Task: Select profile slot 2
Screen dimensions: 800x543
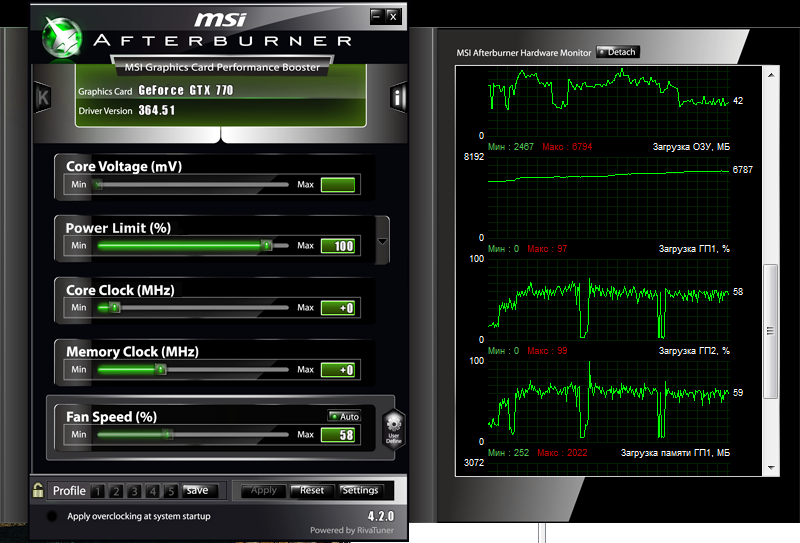Action: [116, 491]
